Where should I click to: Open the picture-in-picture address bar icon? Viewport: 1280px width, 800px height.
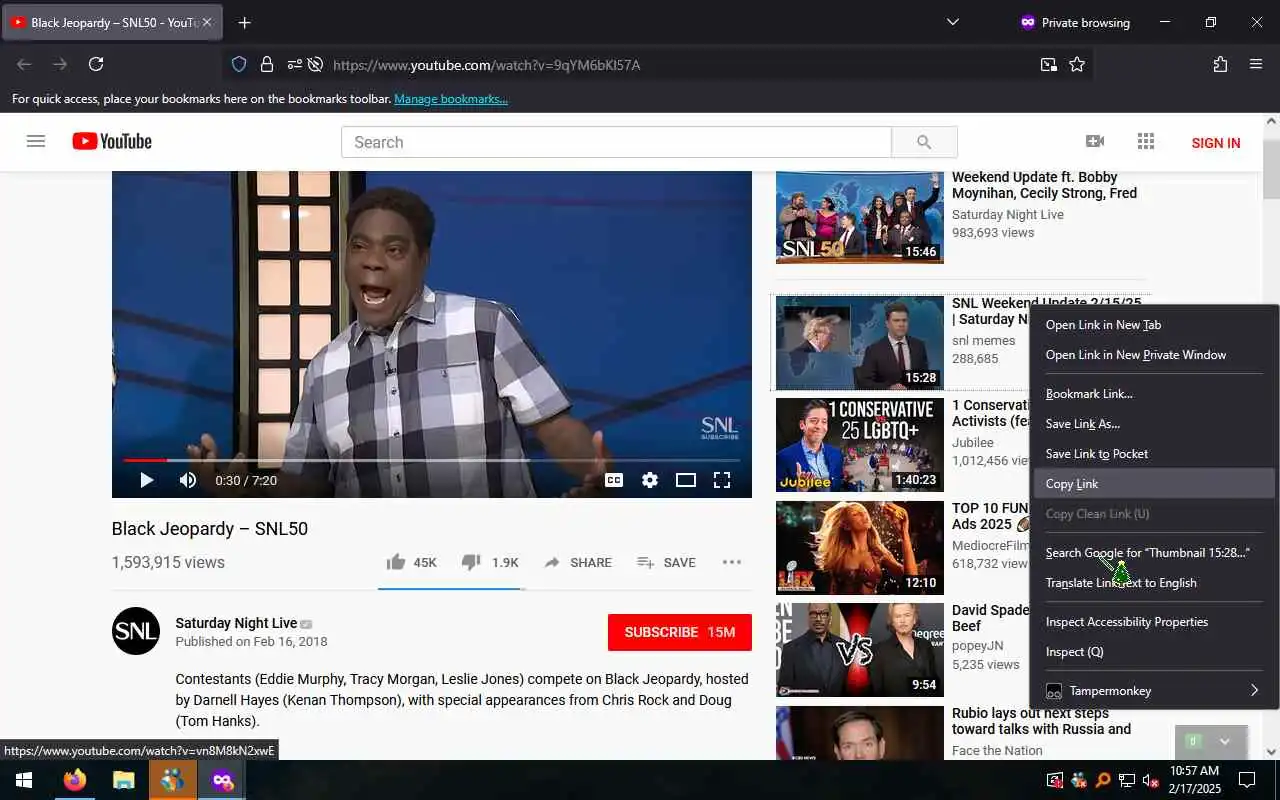pos(1048,64)
